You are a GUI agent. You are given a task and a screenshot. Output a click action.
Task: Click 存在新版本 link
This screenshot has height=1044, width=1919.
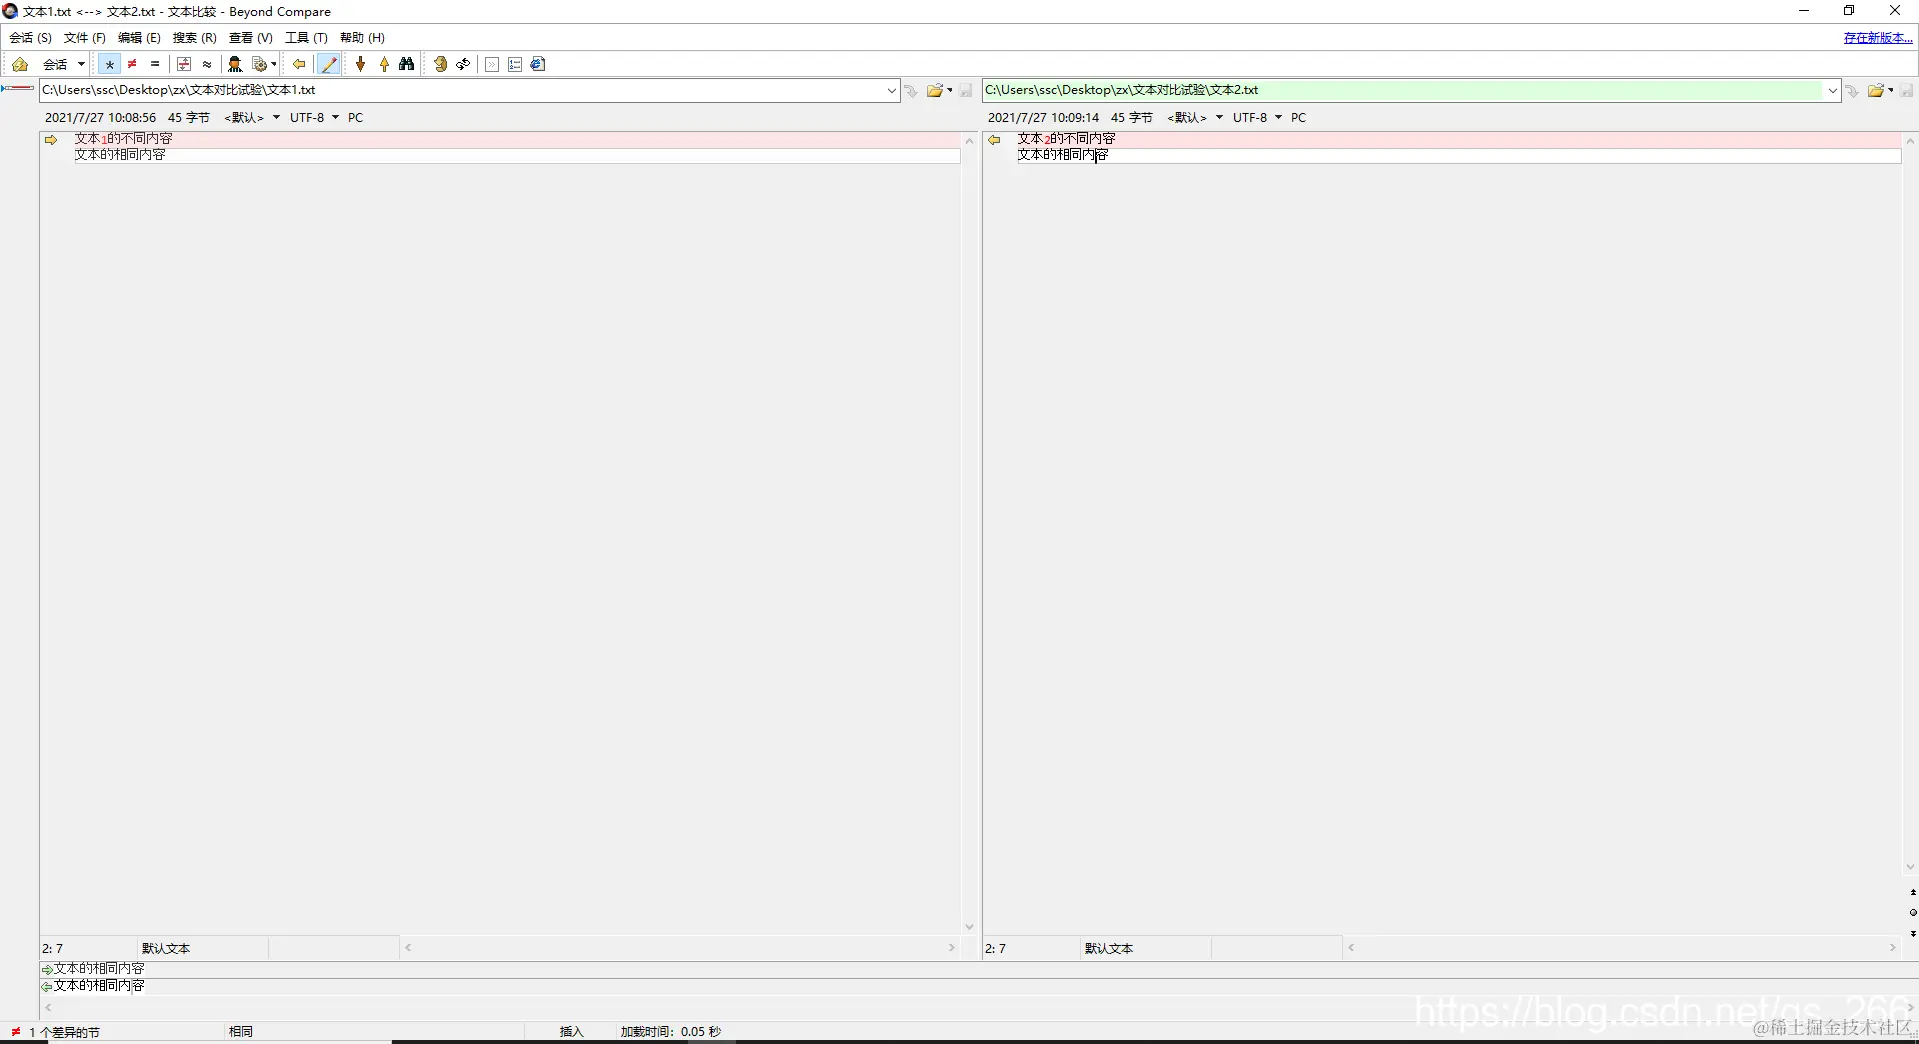pos(1878,38)
